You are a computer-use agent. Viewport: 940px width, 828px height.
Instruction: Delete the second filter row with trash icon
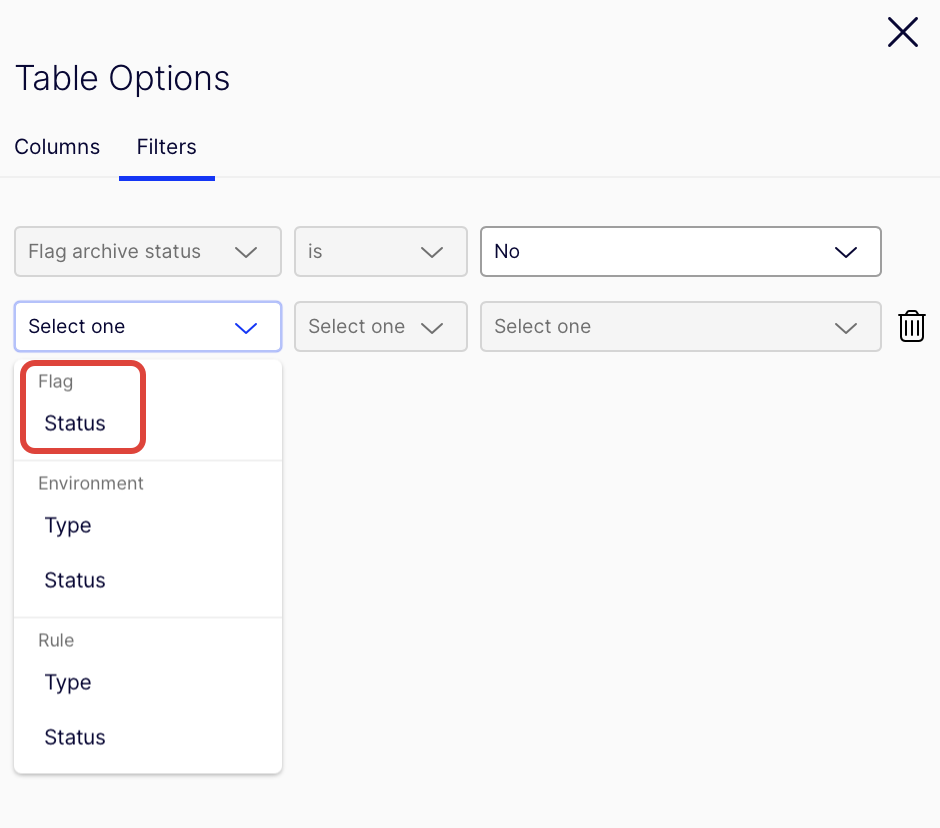click(x=911, y=326)
